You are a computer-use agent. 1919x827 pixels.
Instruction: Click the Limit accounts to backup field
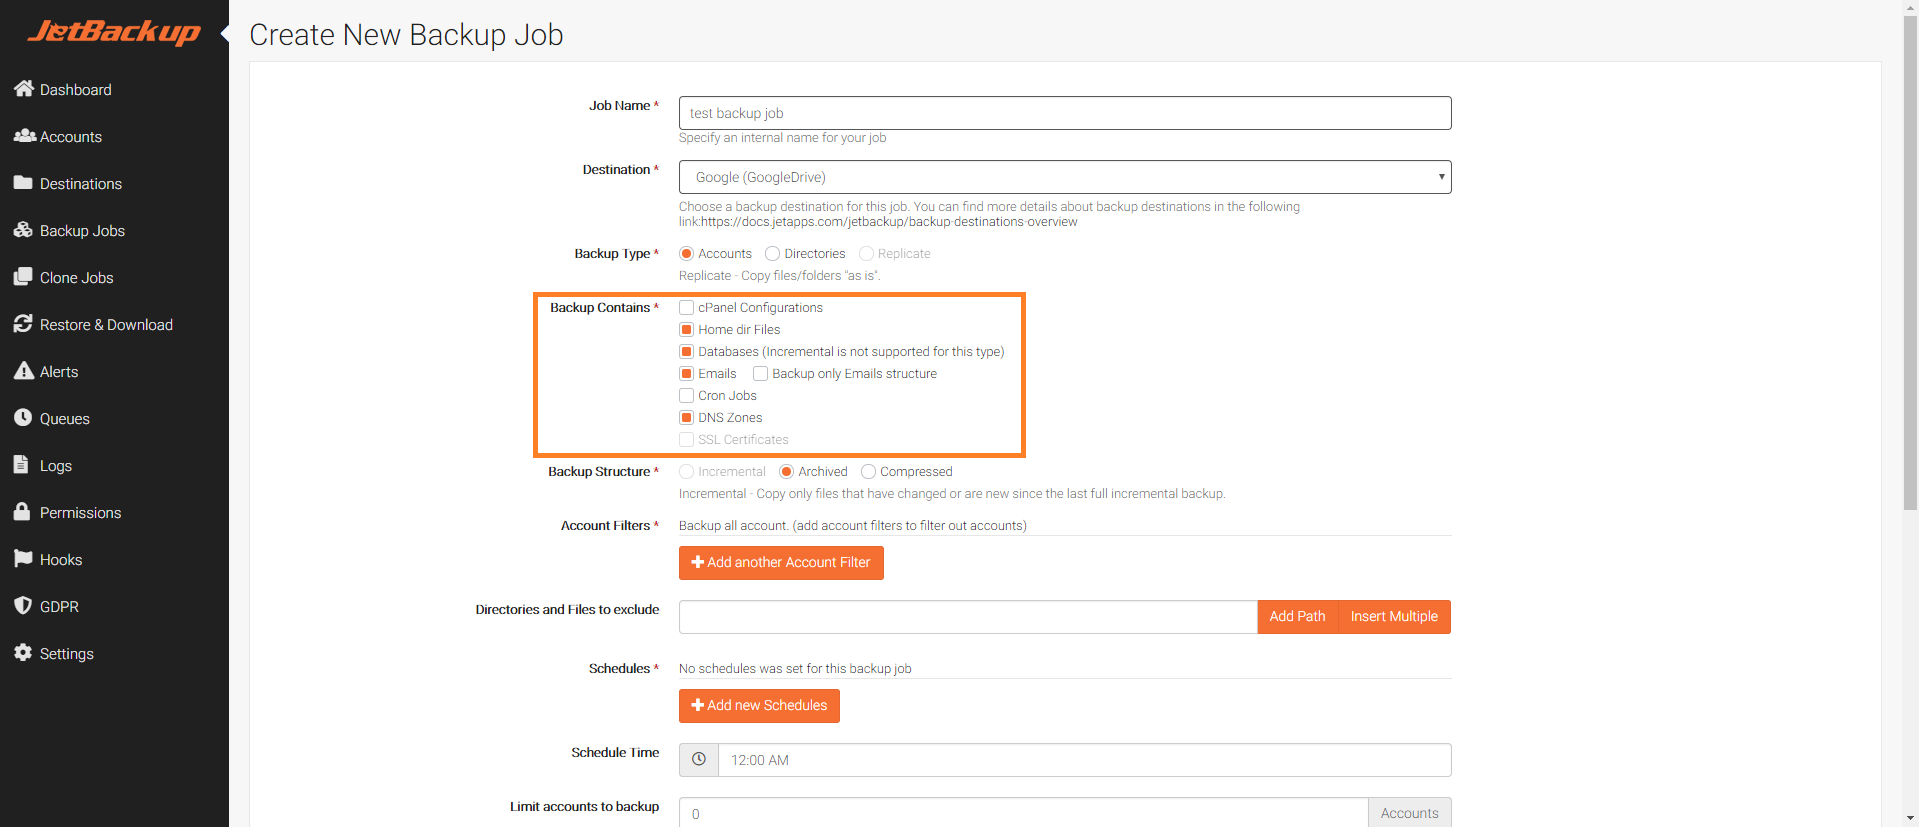pos(1023,814)
